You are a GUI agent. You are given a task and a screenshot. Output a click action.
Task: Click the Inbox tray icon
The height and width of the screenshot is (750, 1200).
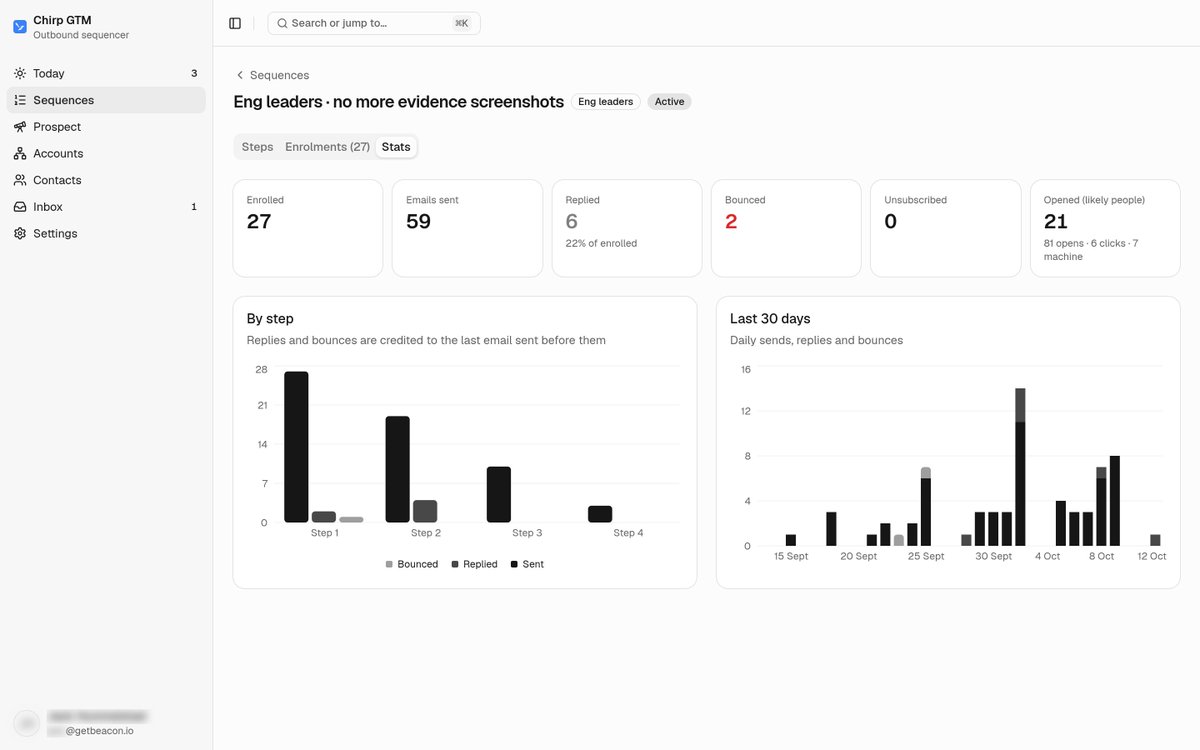(x=20, y=207)
